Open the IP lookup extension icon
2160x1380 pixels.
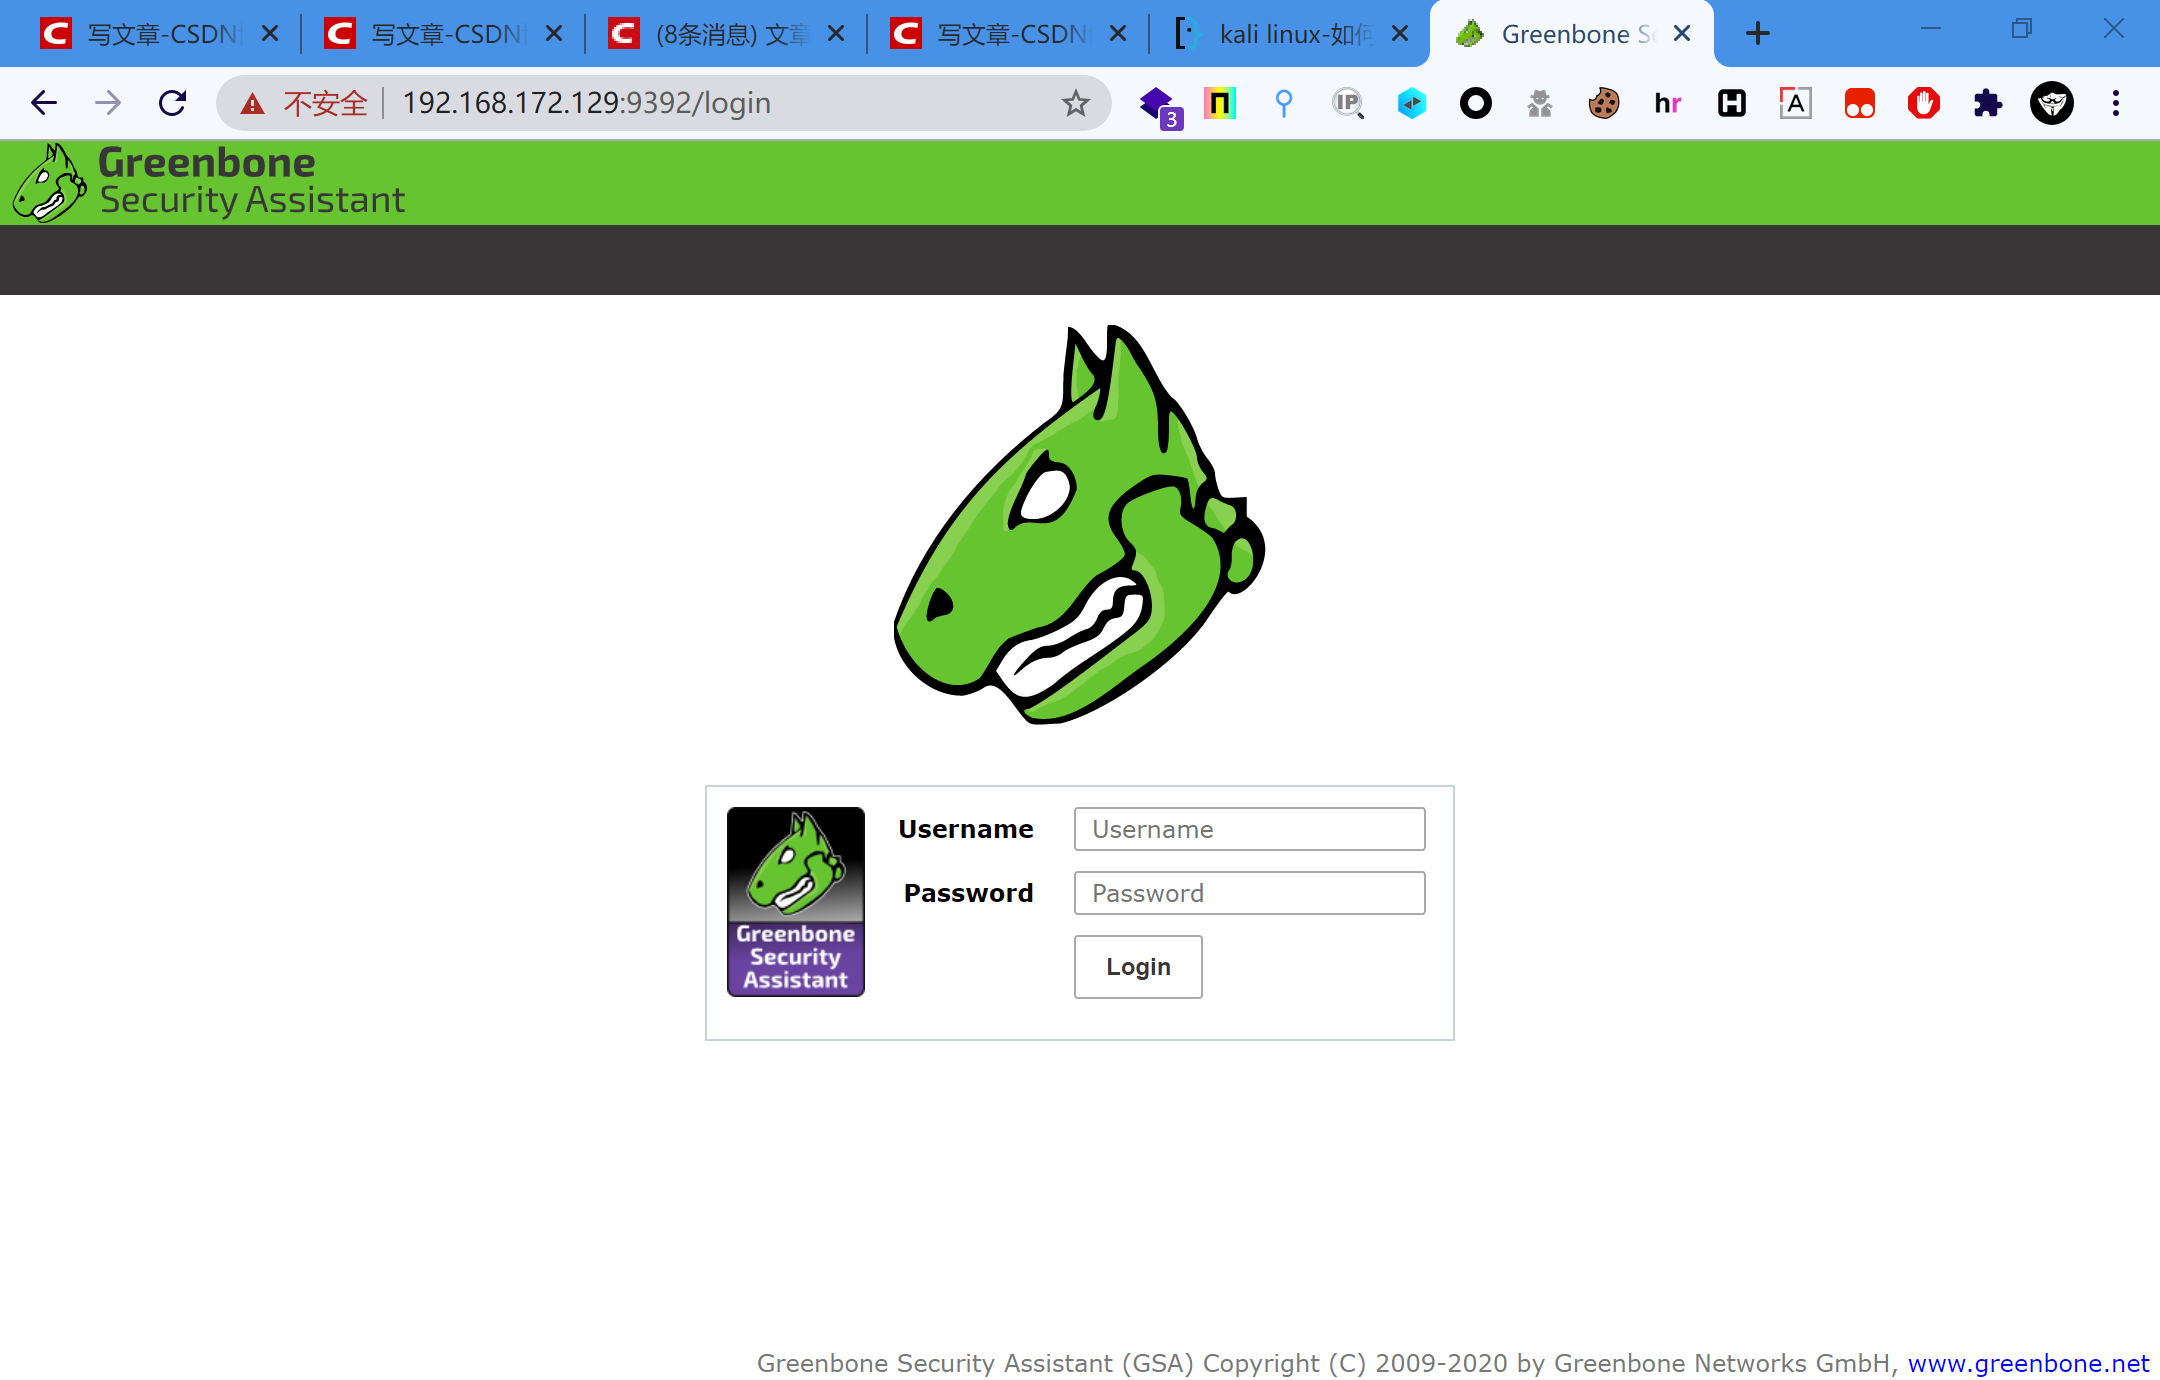[1347, 103]
